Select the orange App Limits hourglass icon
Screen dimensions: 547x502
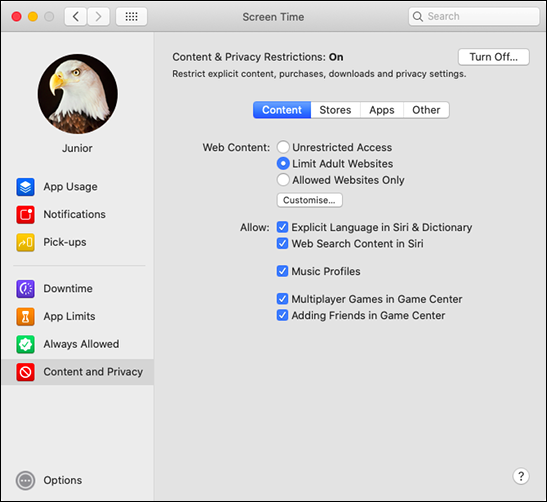(x=25, y=316)
